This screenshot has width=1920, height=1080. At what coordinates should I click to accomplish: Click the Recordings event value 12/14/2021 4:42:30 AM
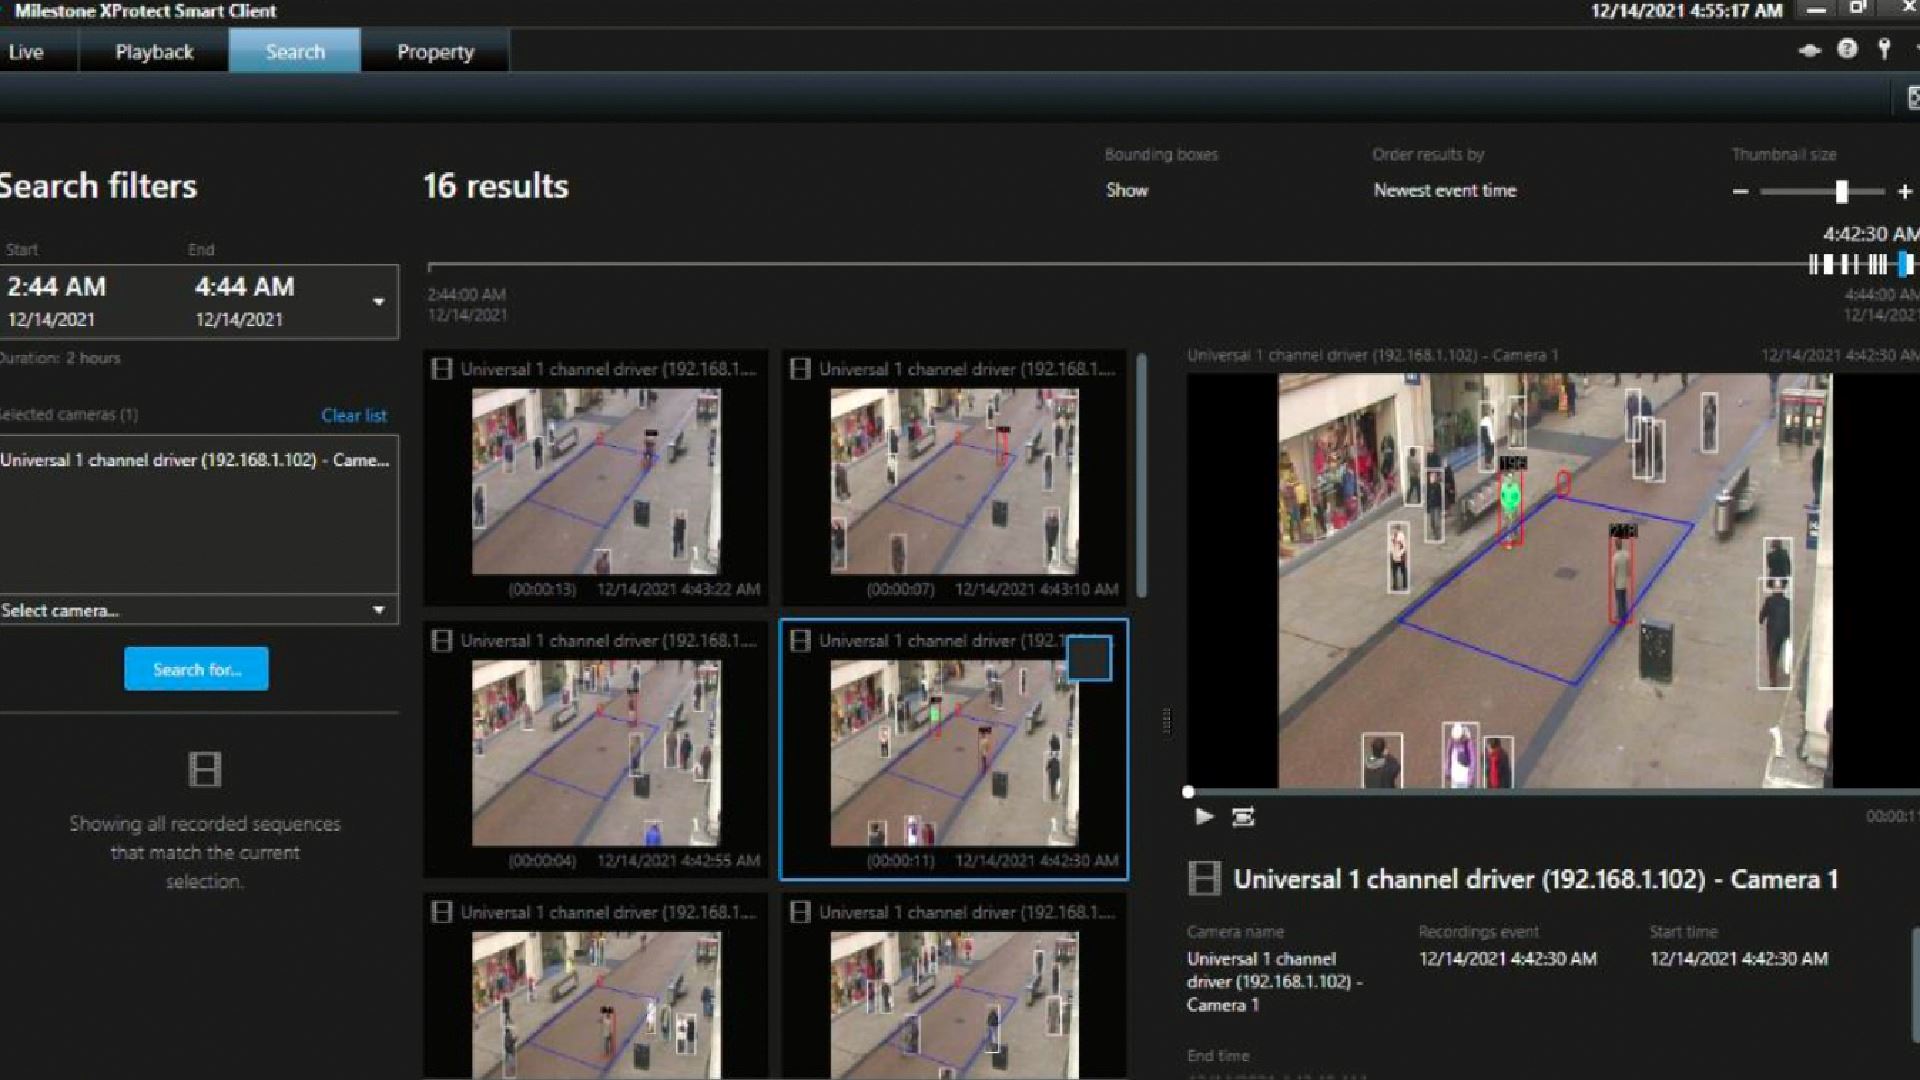tap(1507, 958)
